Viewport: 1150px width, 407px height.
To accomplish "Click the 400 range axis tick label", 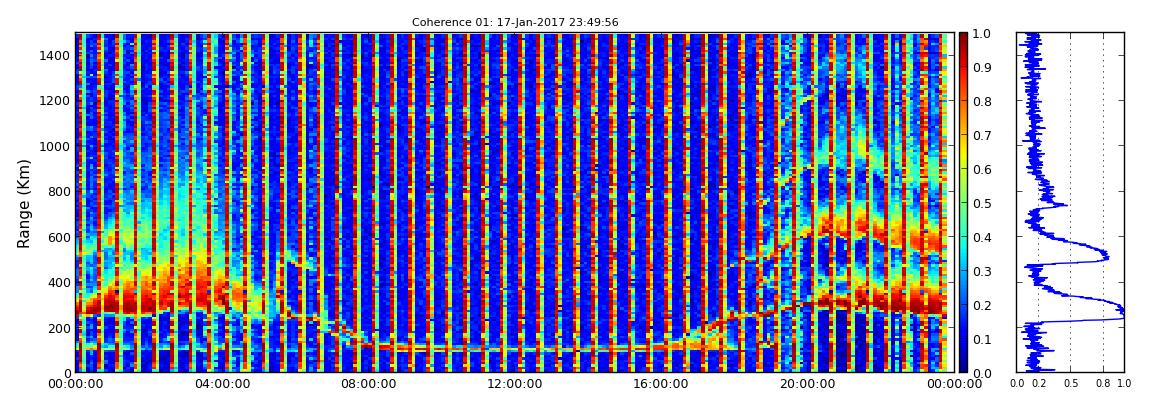I will pos(59,283).
